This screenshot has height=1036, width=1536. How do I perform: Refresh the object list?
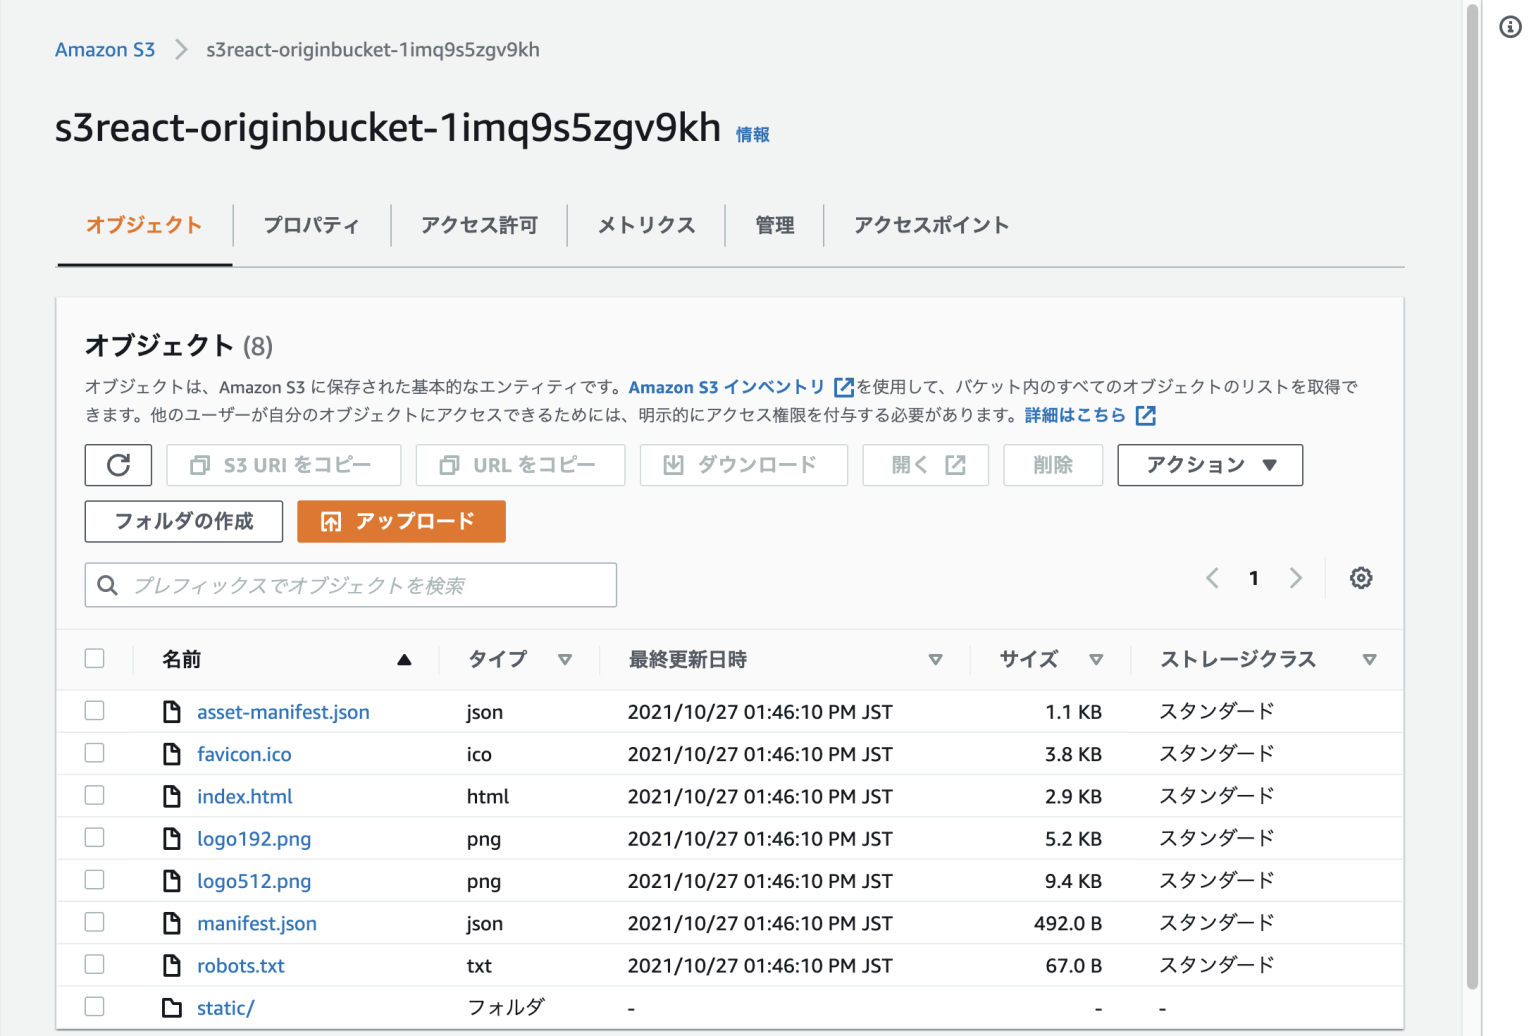118,464
